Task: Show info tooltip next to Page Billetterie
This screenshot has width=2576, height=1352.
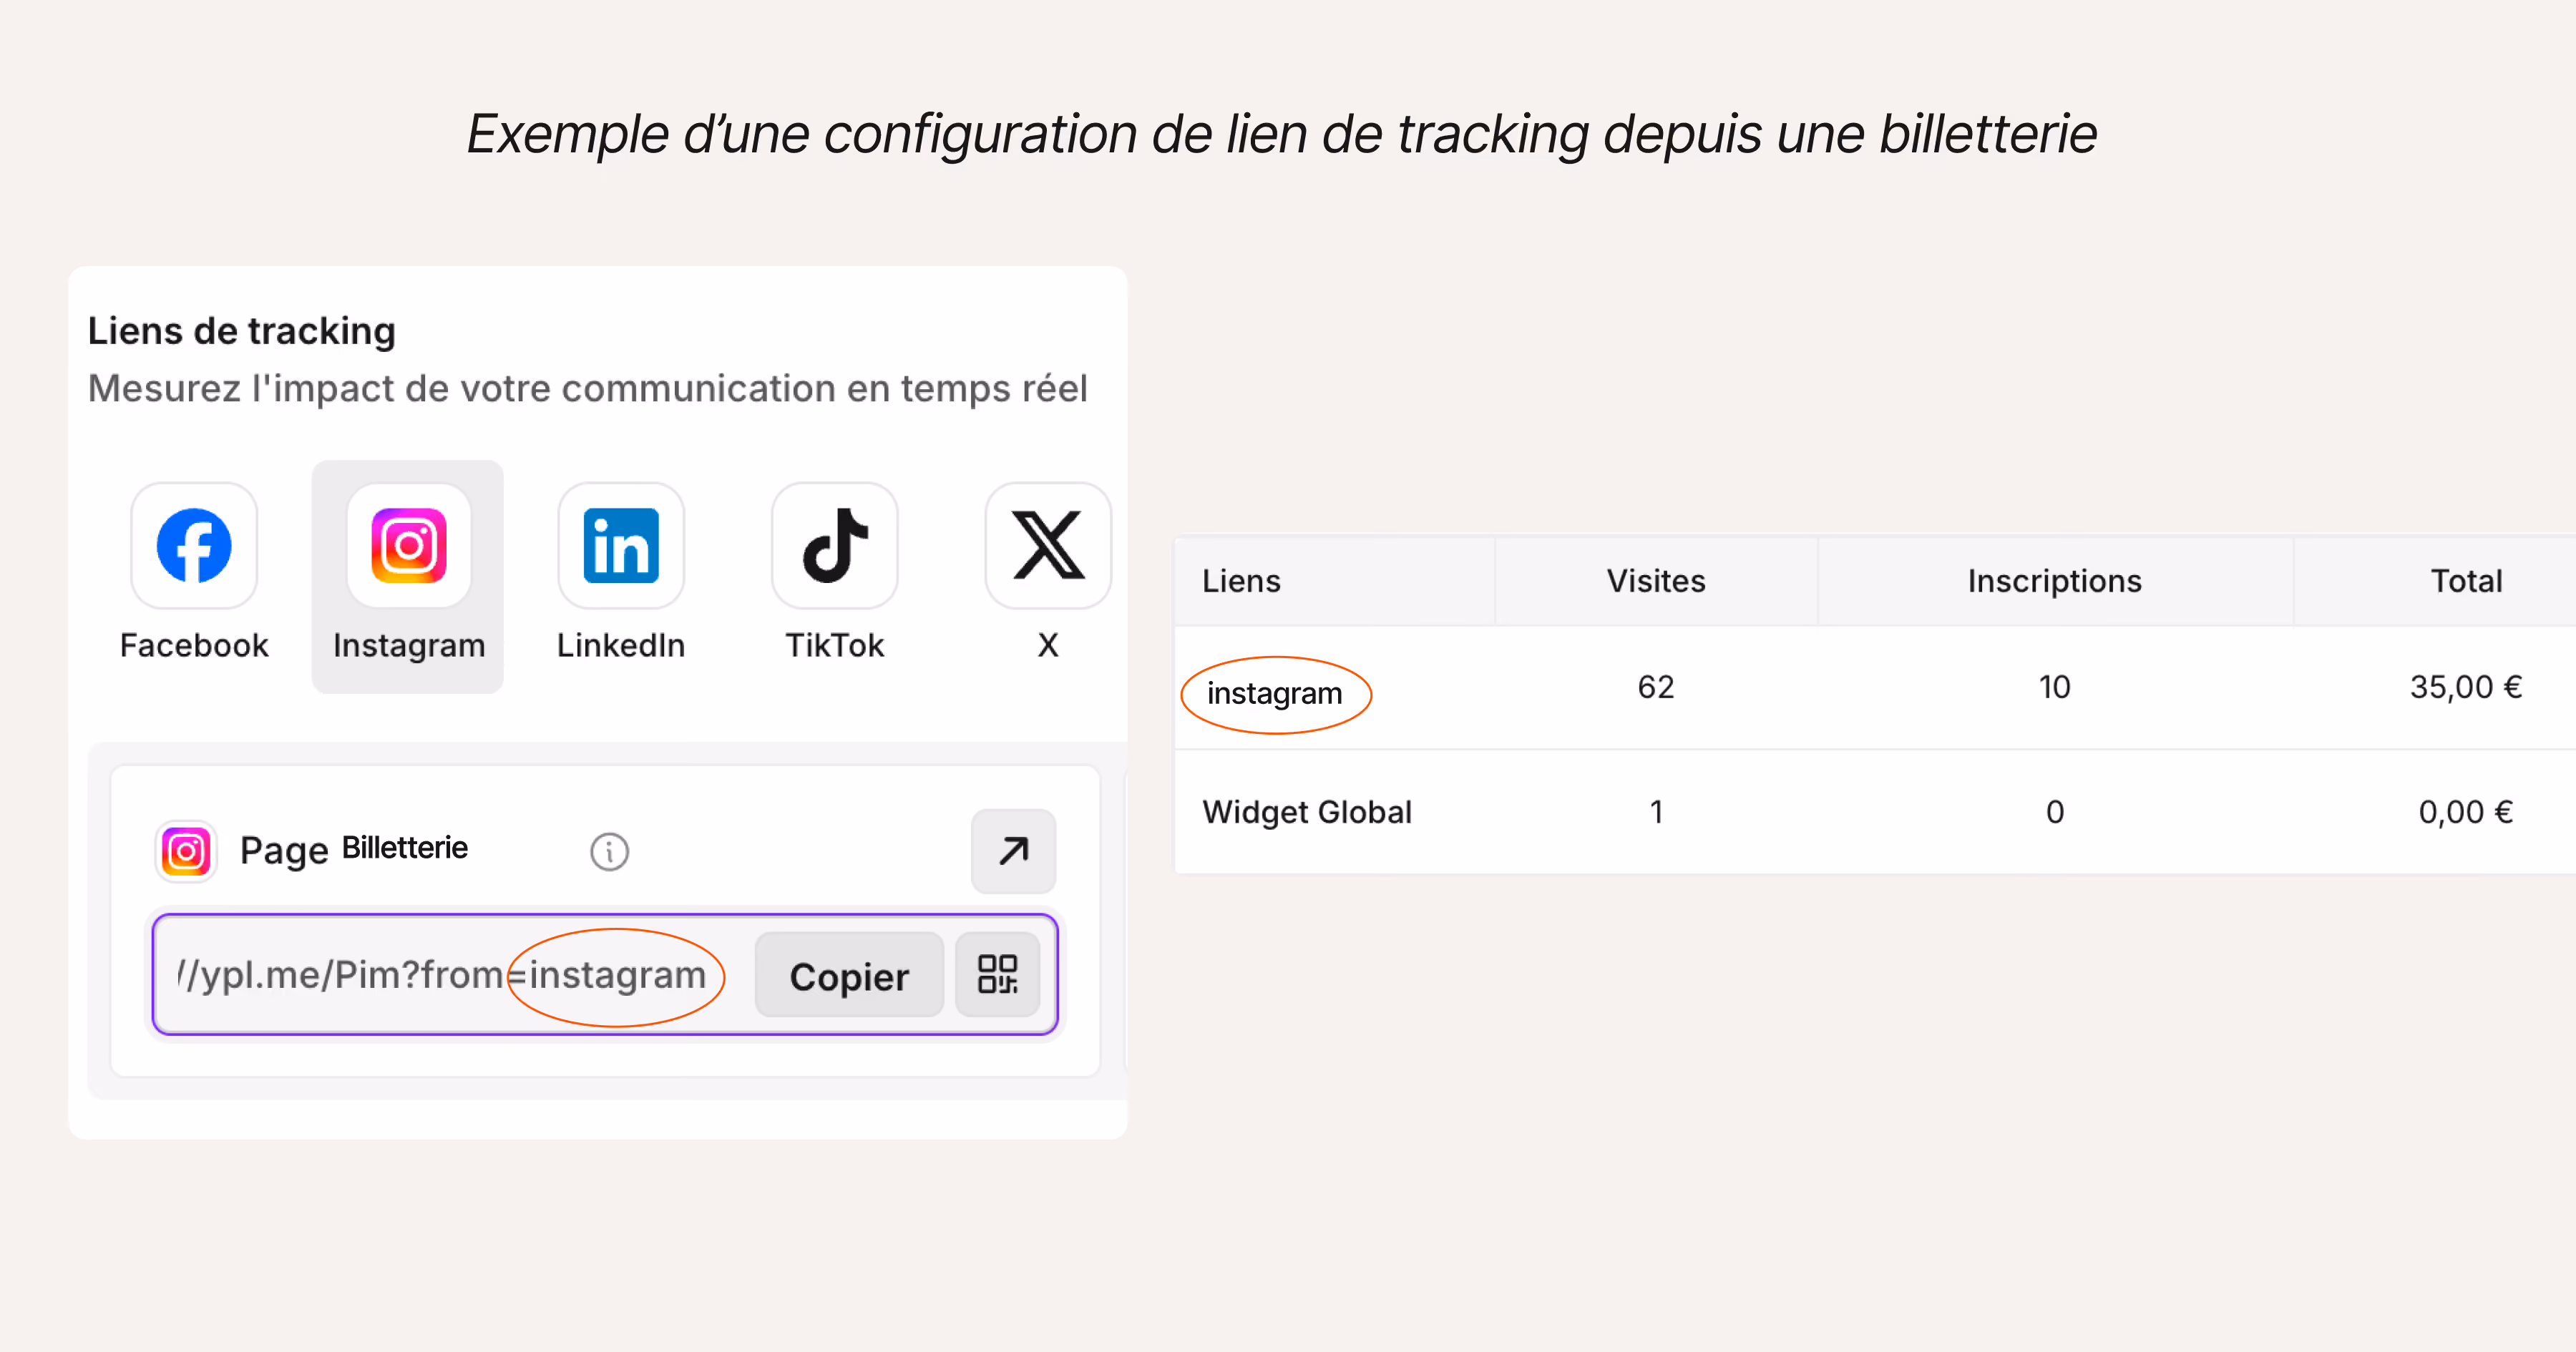Action: tap(609, 852)
